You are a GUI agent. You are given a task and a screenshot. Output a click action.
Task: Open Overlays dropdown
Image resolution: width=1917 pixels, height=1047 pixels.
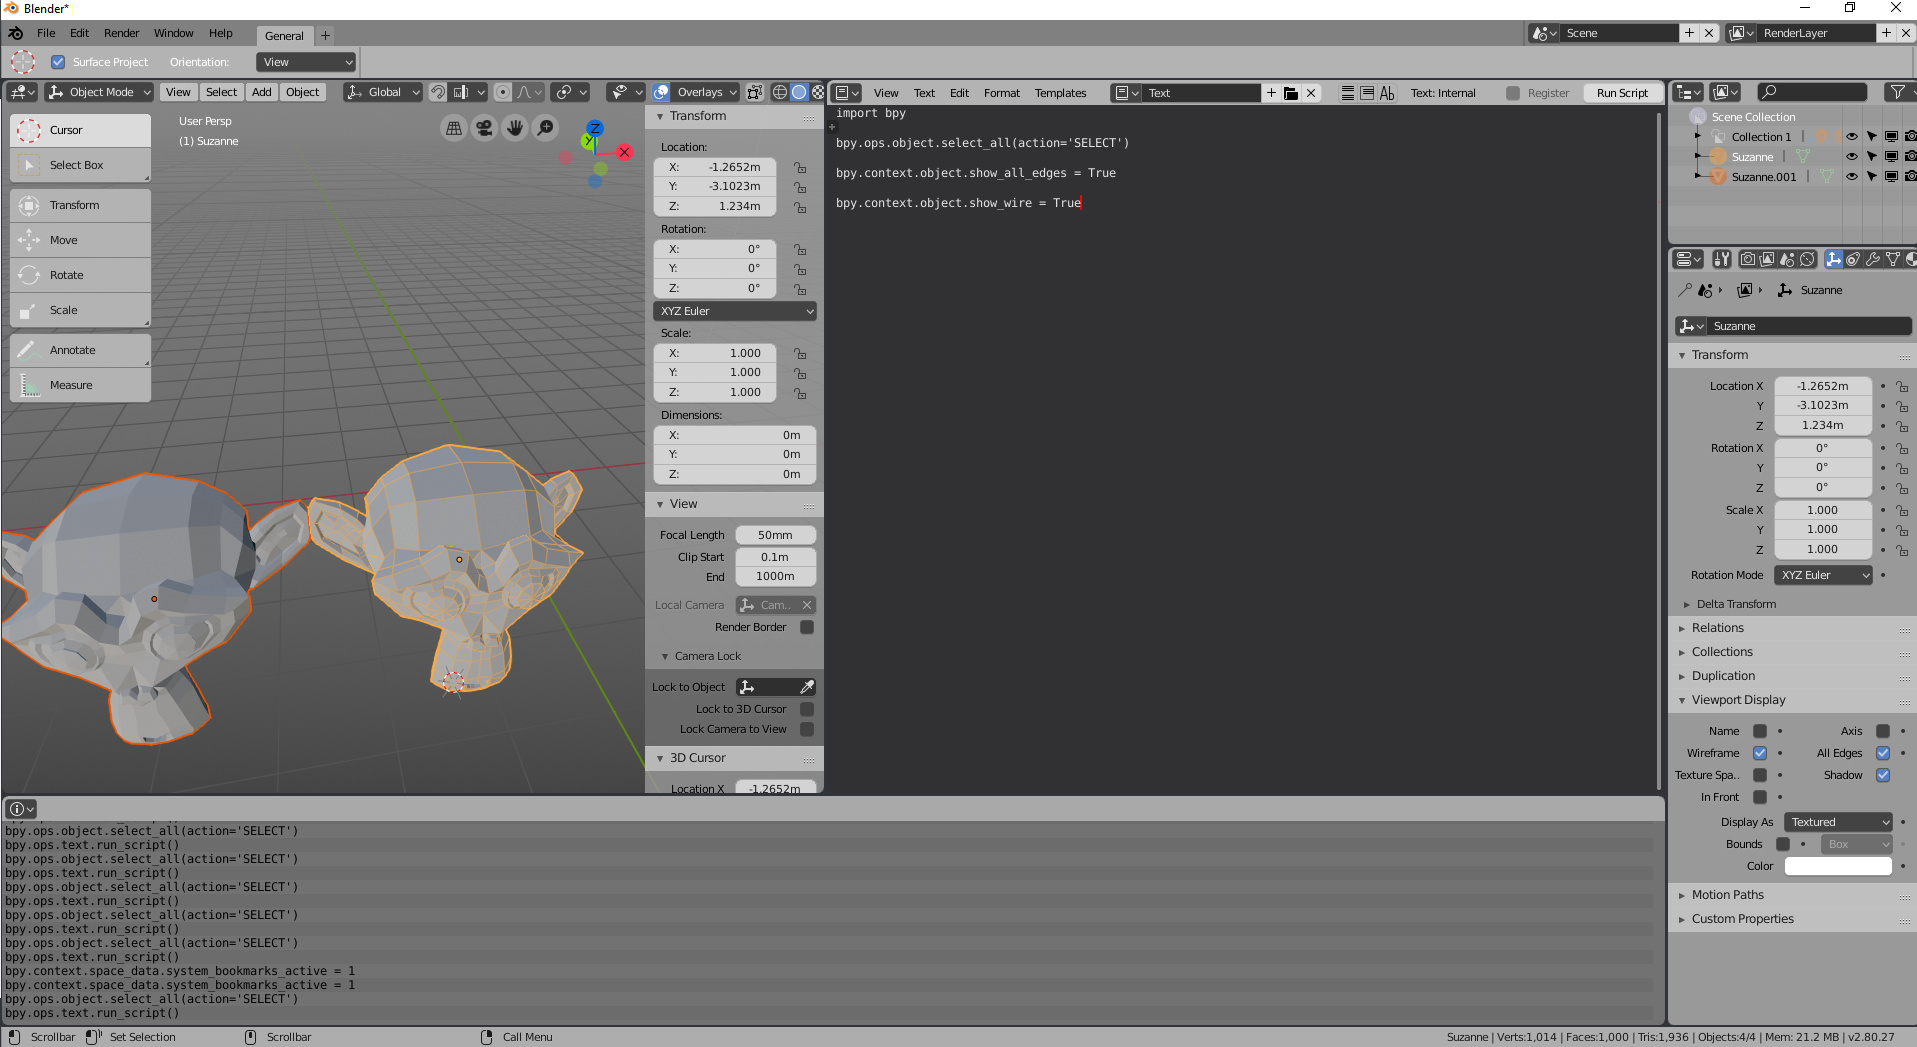[706, 92]
